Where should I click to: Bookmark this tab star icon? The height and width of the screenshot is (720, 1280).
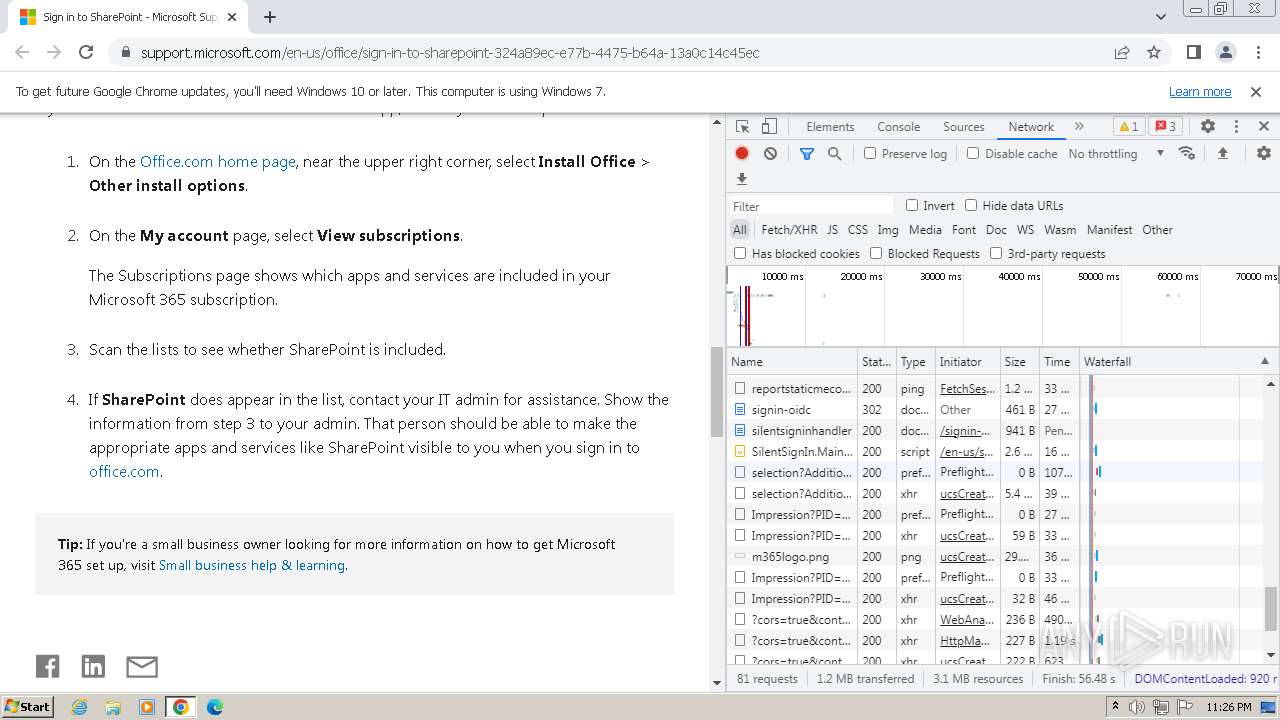[1154, 52]
